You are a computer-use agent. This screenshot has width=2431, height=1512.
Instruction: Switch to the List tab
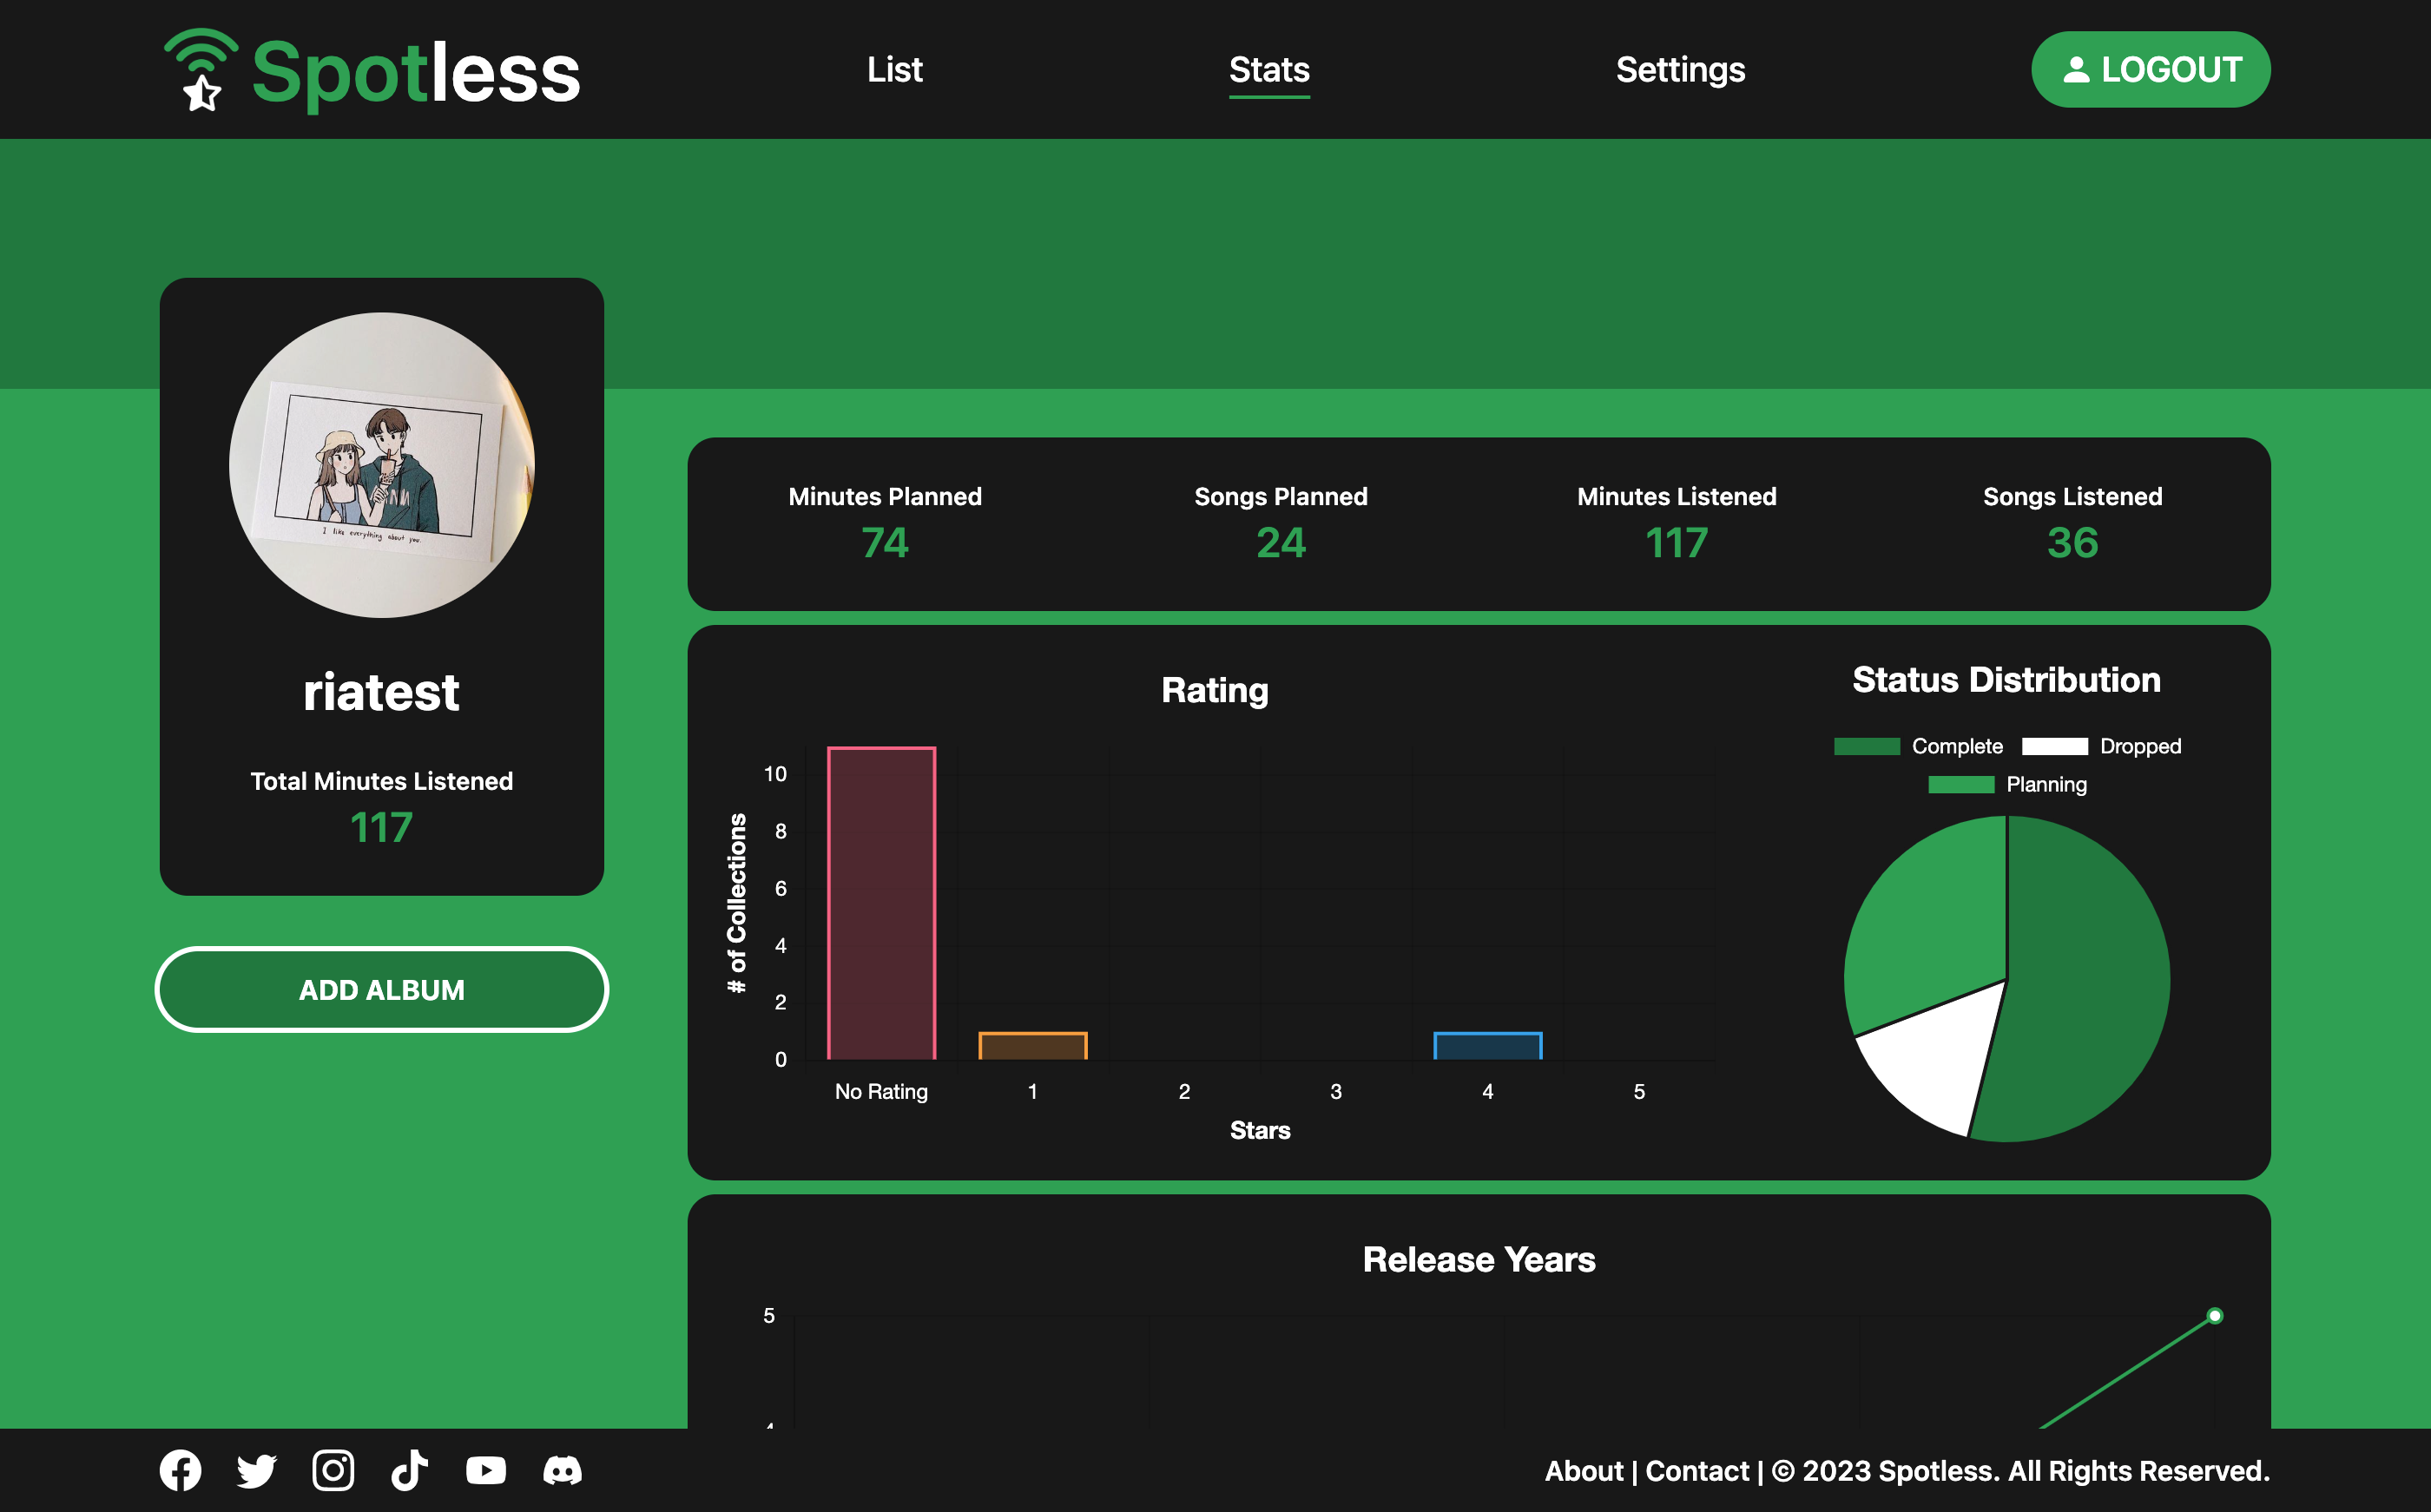895,70
